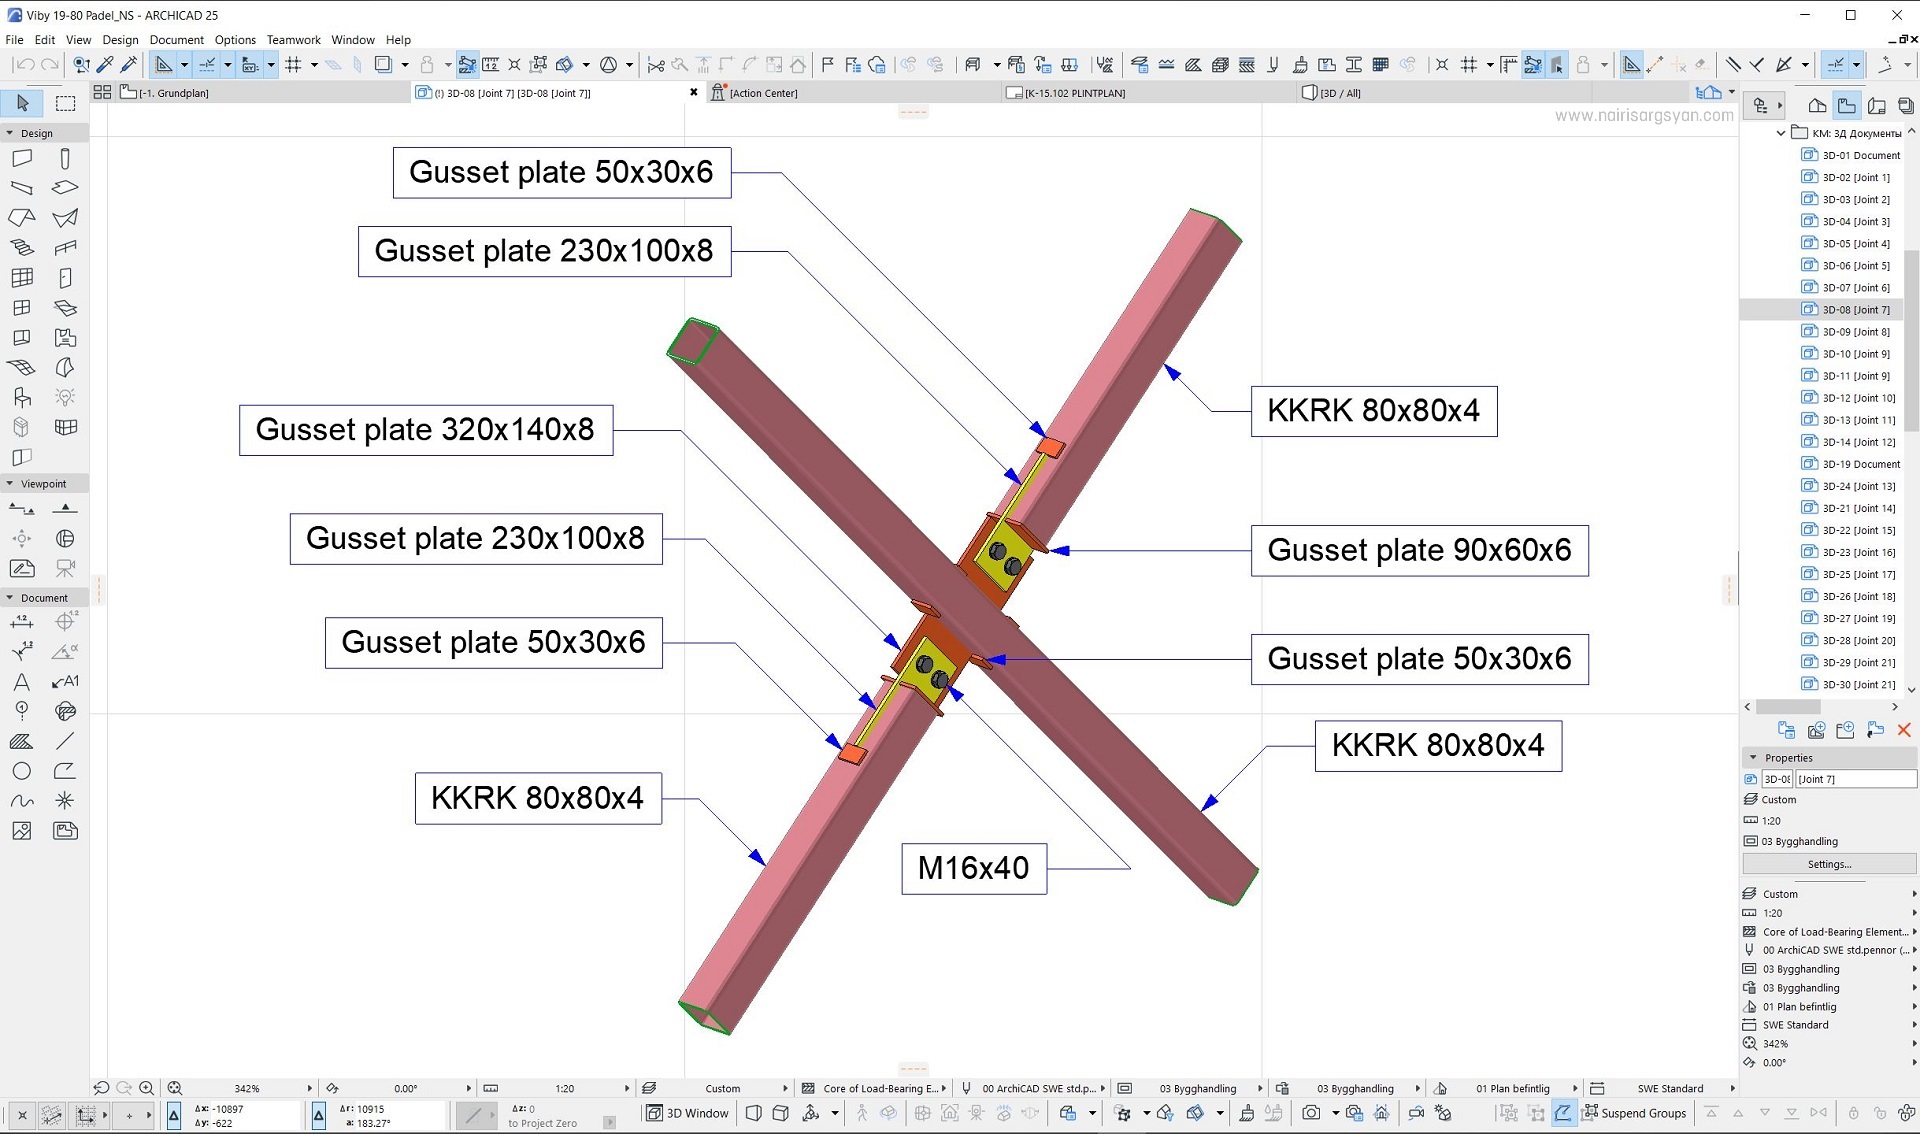Activate the Slab tool
Image resolution: width=1920 pixels, height=1134 pixels.
pyautogui.click(x=65, y=188)
